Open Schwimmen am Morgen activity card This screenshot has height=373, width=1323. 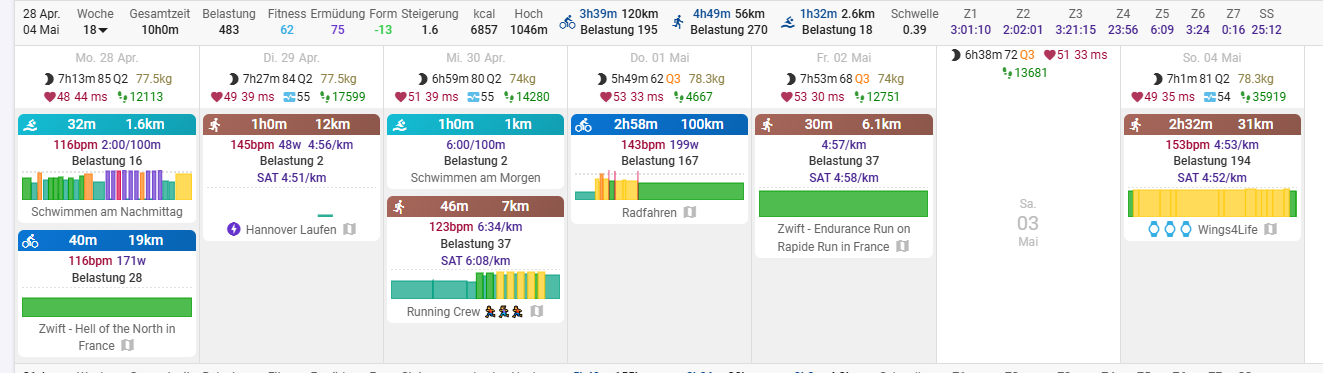pos(475,151)
